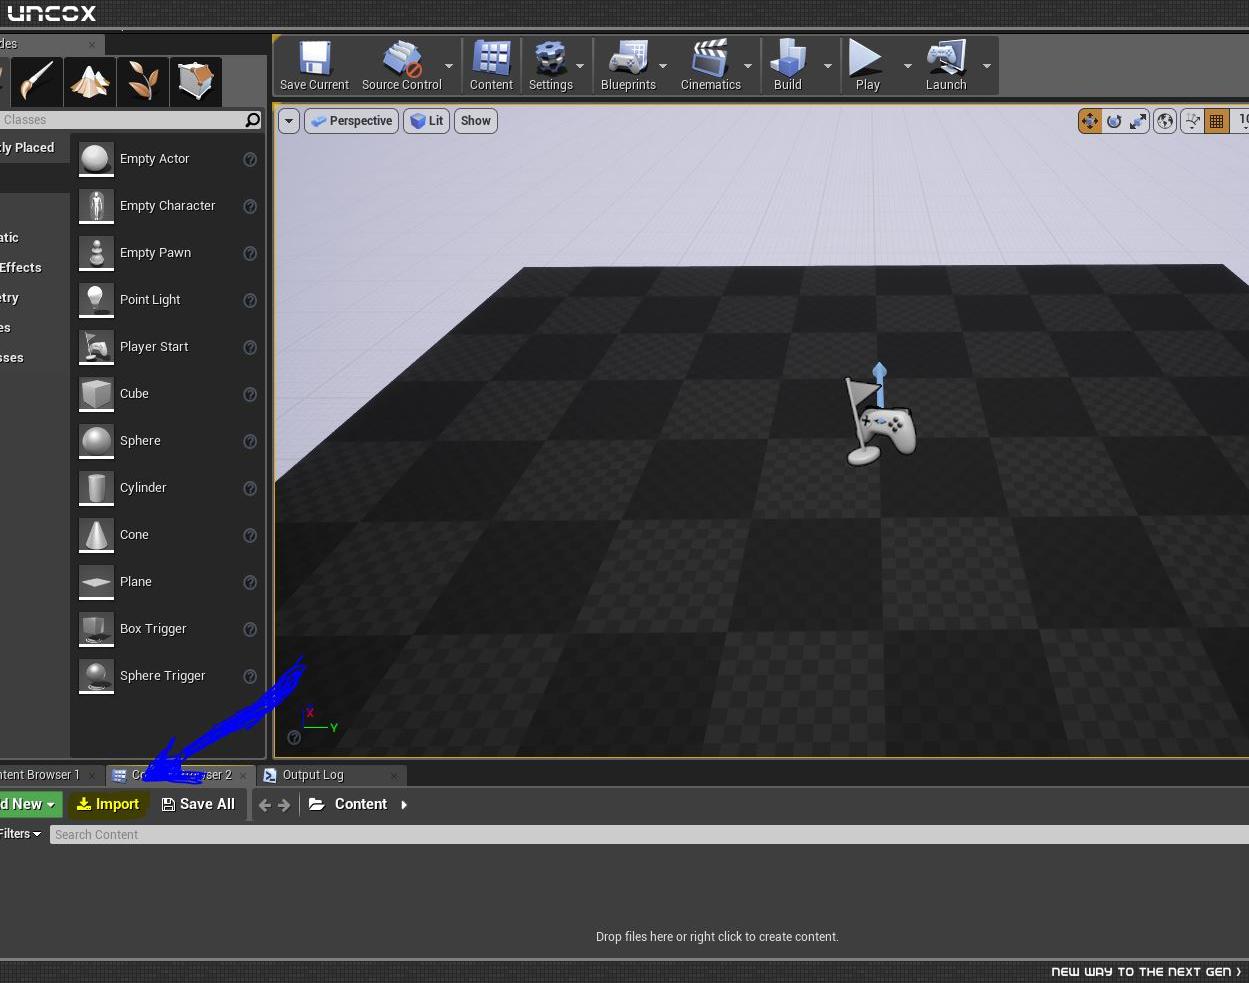The width and height of the screenshot is (1249, 983).
Task: Select the Foliage mode leaf icon
Action: [x=142, y=81]
